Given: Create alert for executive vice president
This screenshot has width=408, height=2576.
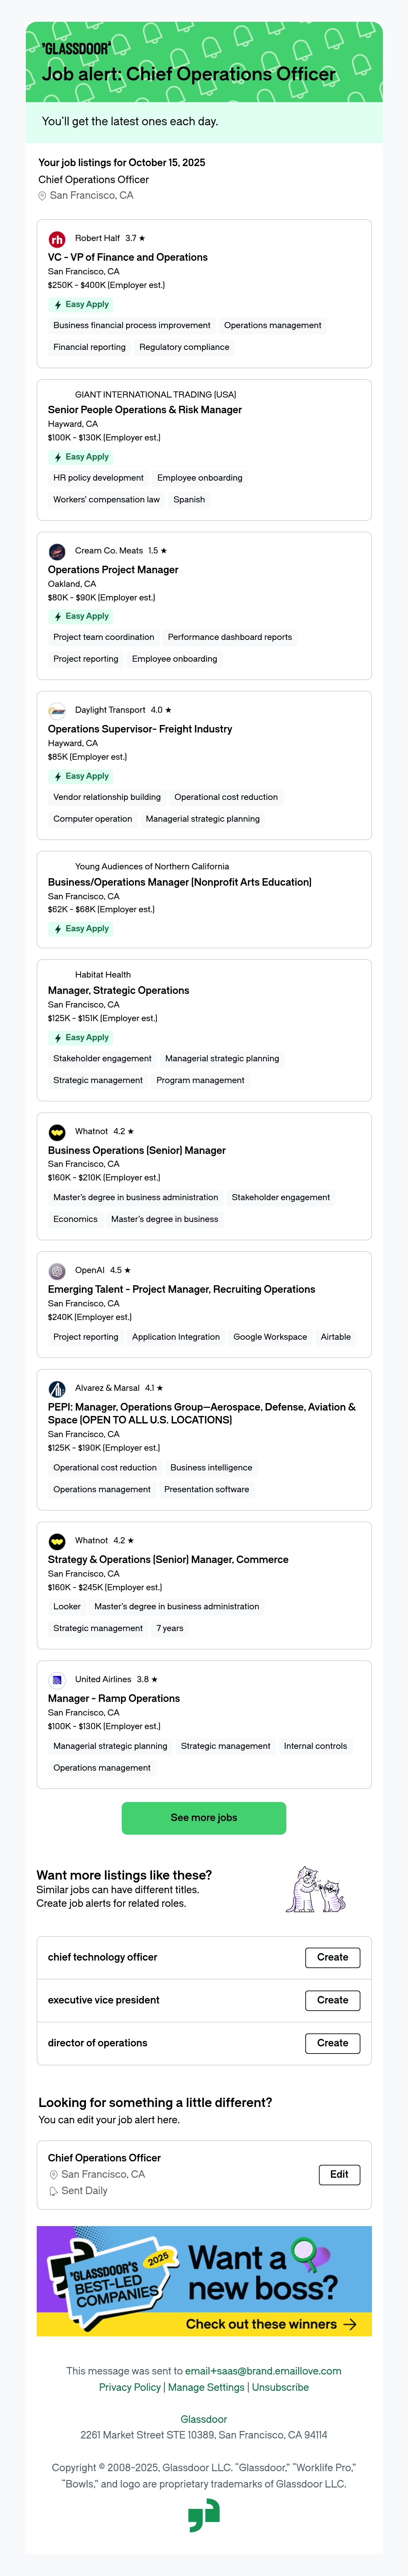Looking at the screenshot, I should (332, 2000).
